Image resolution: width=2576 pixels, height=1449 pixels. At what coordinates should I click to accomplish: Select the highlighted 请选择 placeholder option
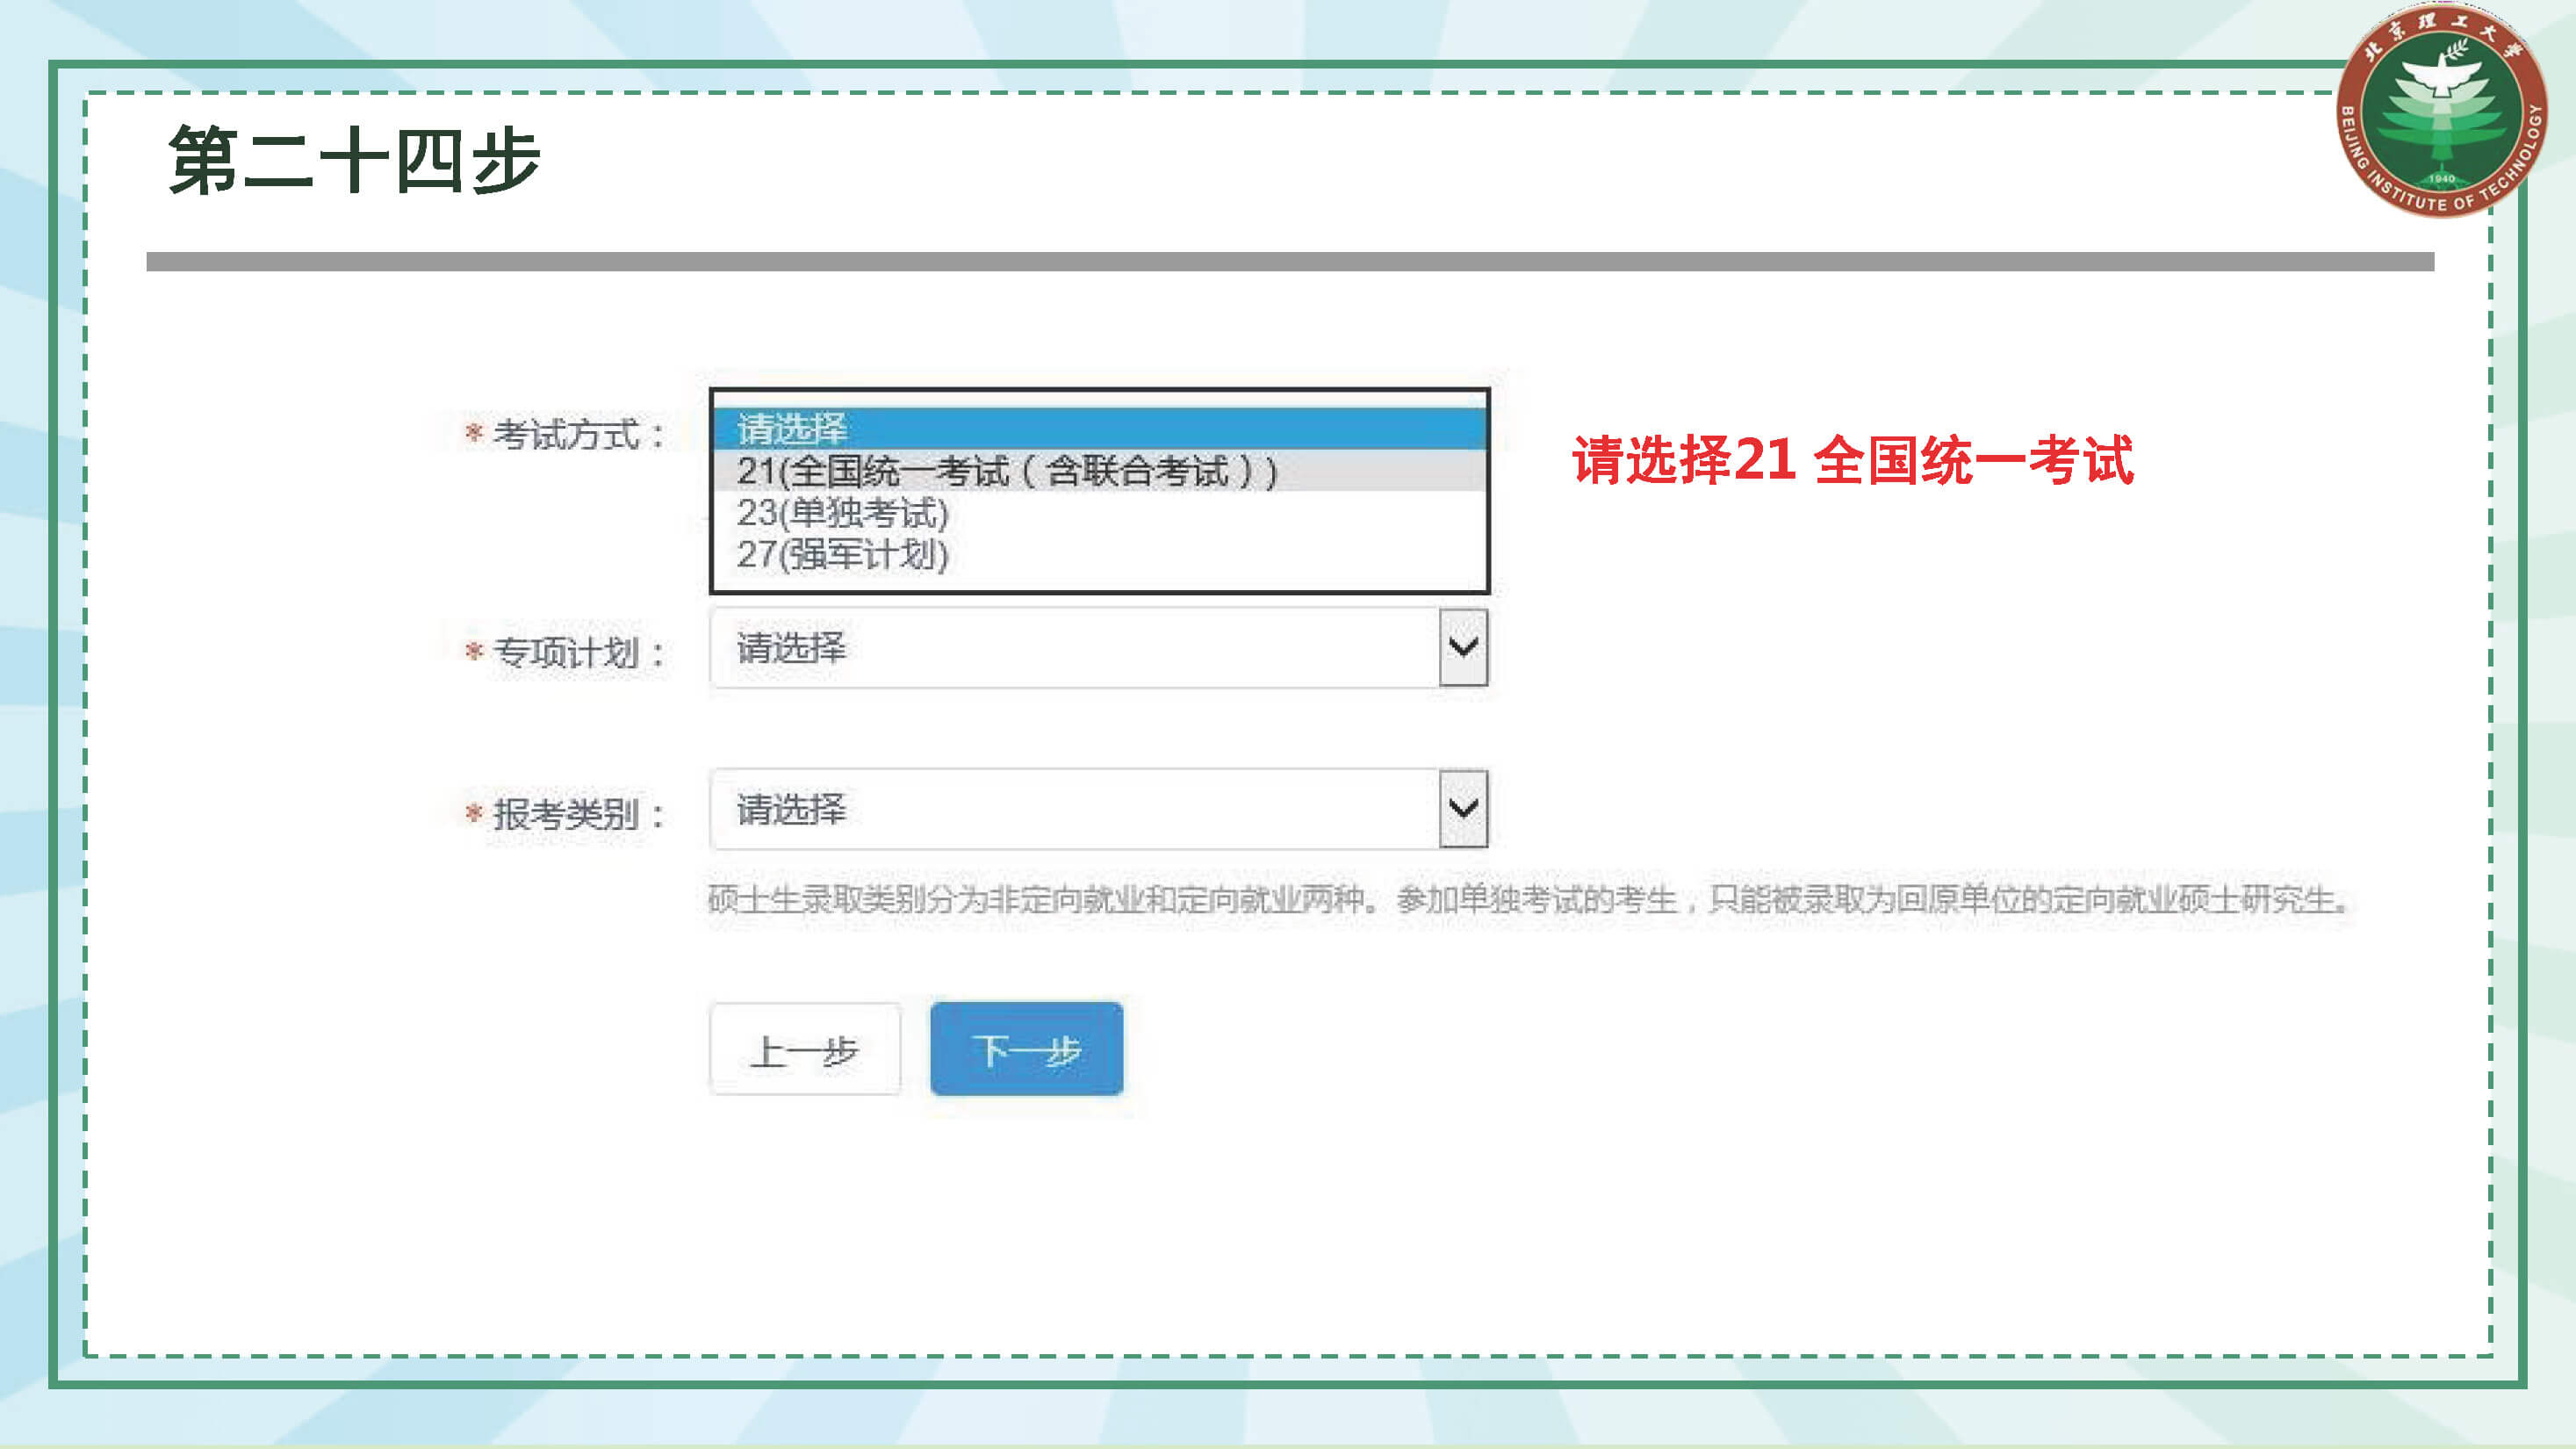click(792, 429)
